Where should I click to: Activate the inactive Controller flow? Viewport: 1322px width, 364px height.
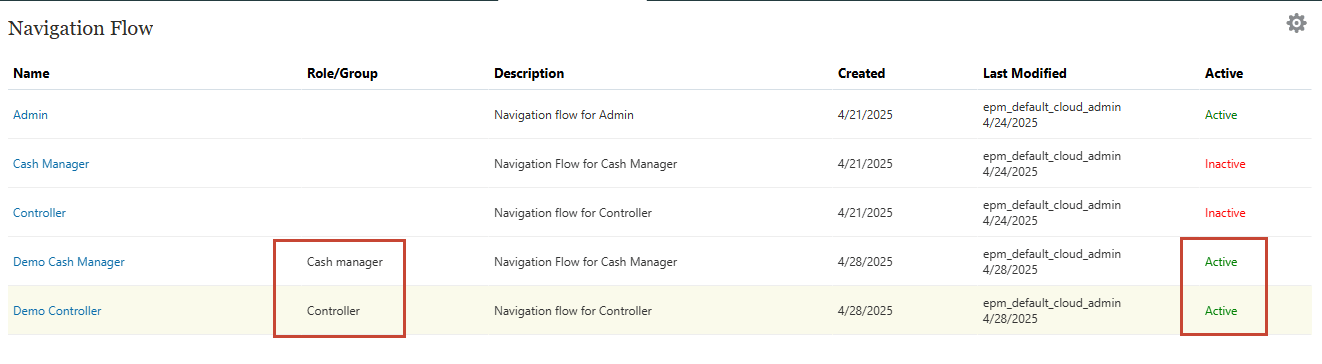tap(1225, 213)
